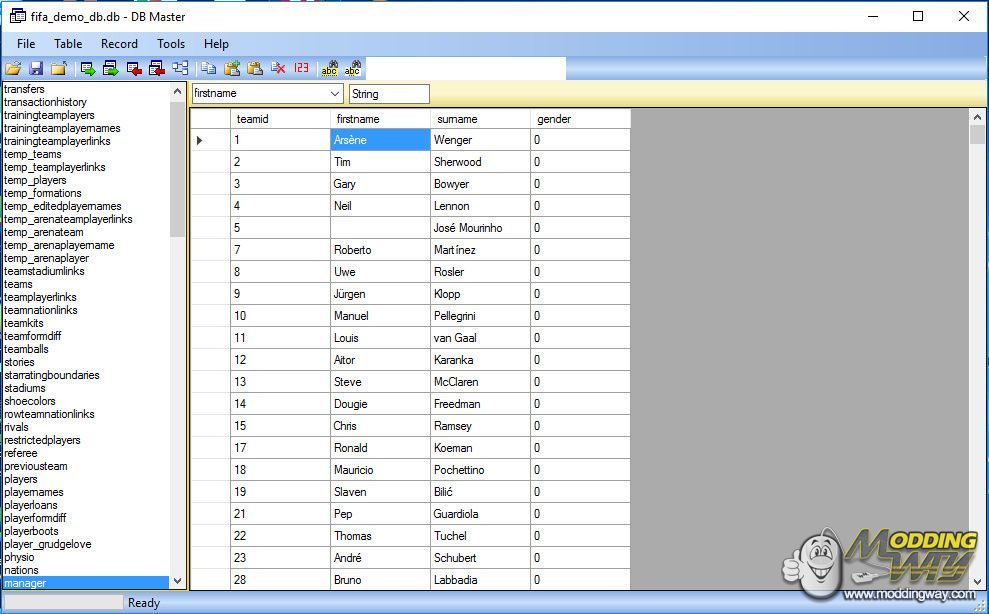
Task: Click the first binoculars find icon
Action: 329,69
